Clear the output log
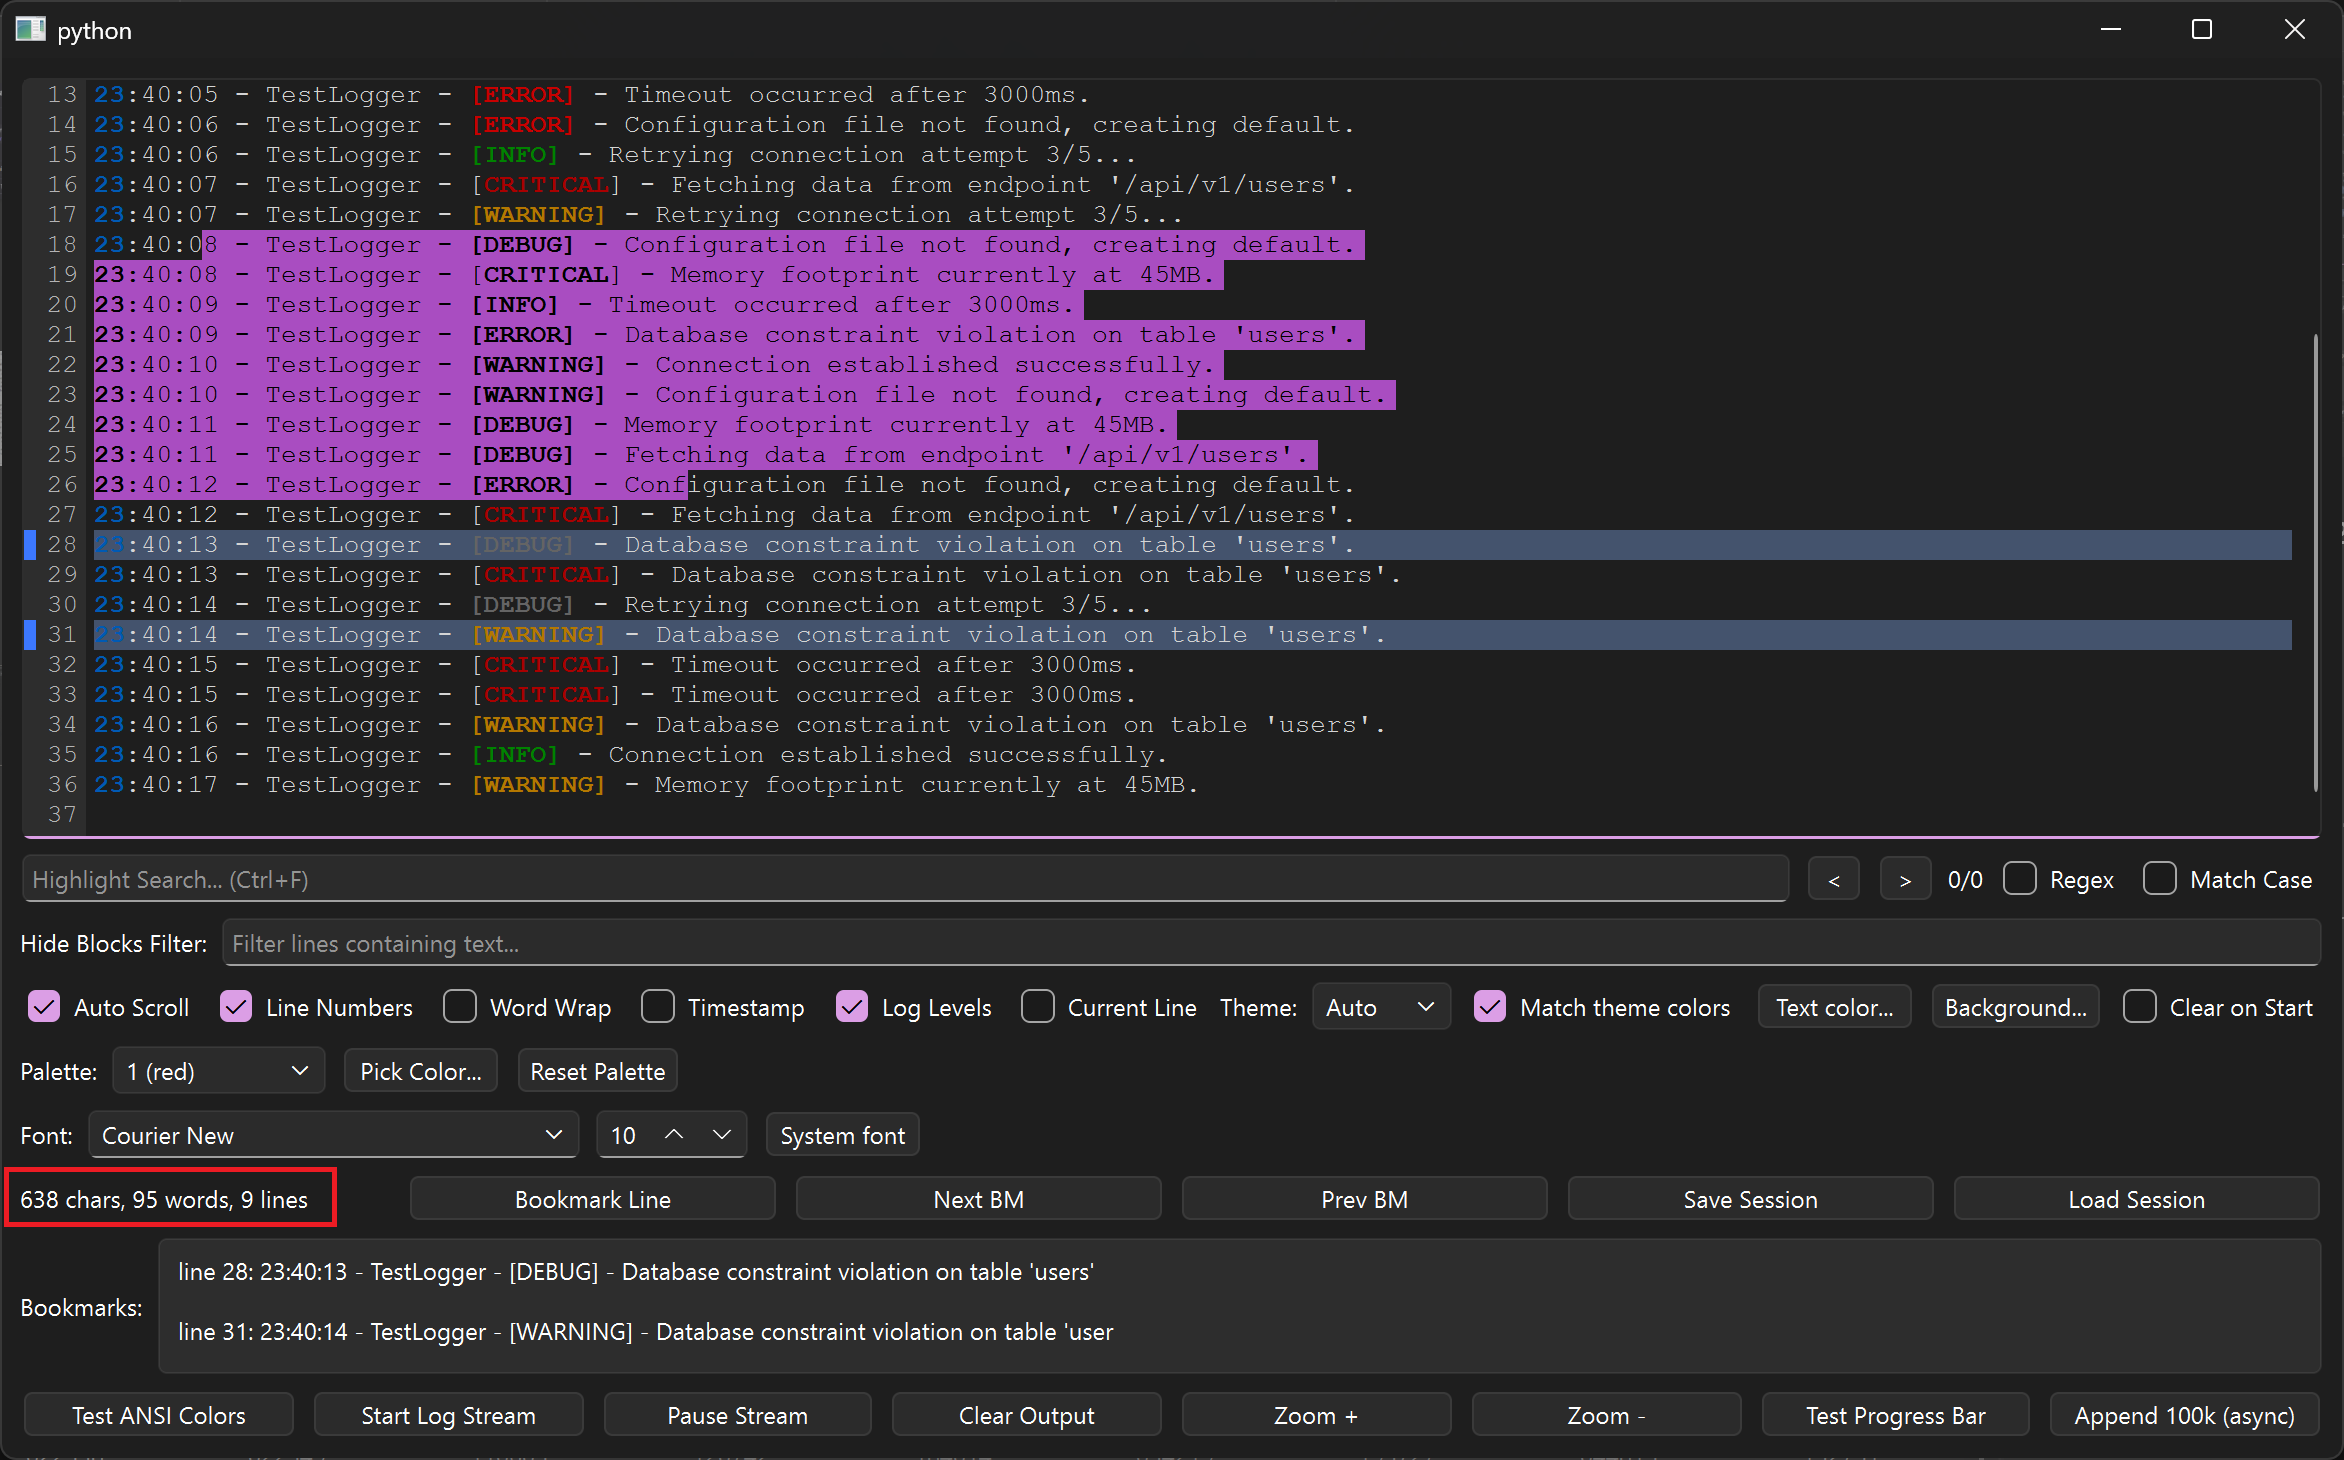This screenshot has width=2344, height=1460. click(1026, 1415)
